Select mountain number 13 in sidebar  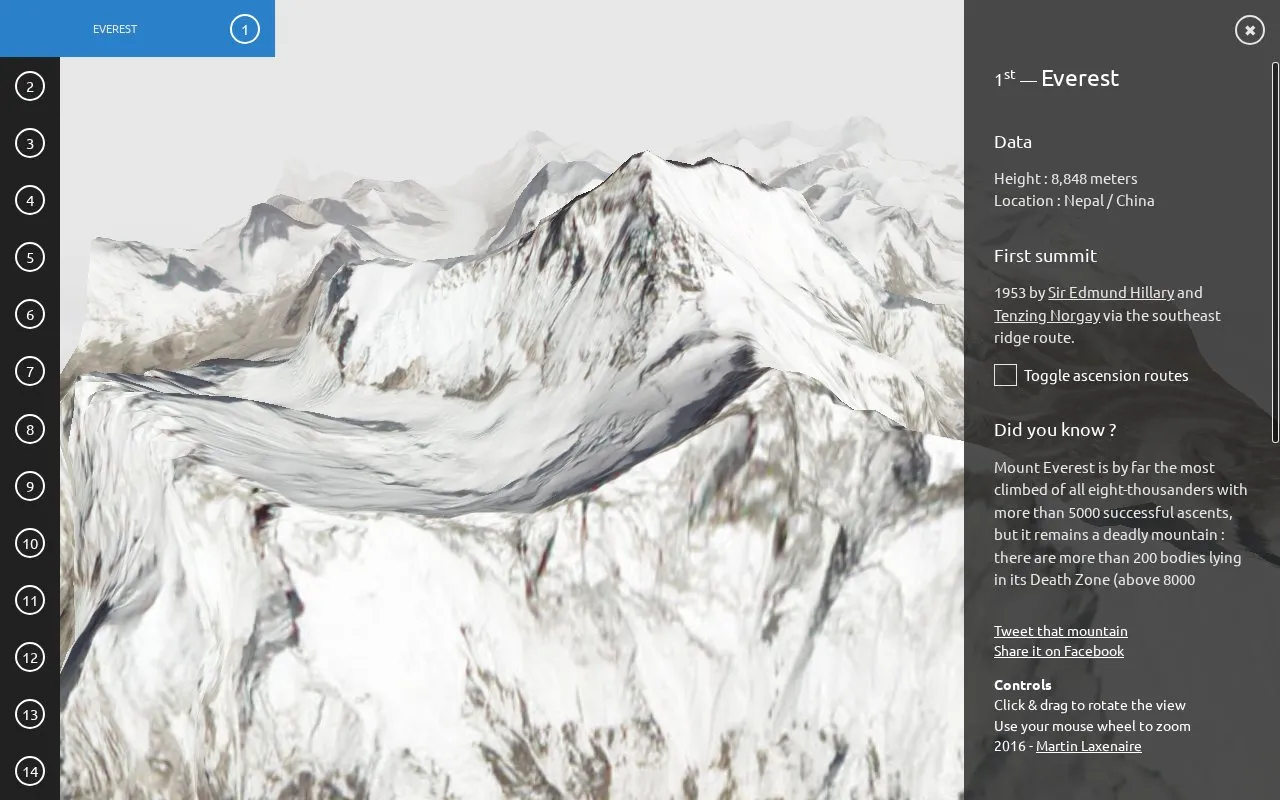tap(30, 714)
